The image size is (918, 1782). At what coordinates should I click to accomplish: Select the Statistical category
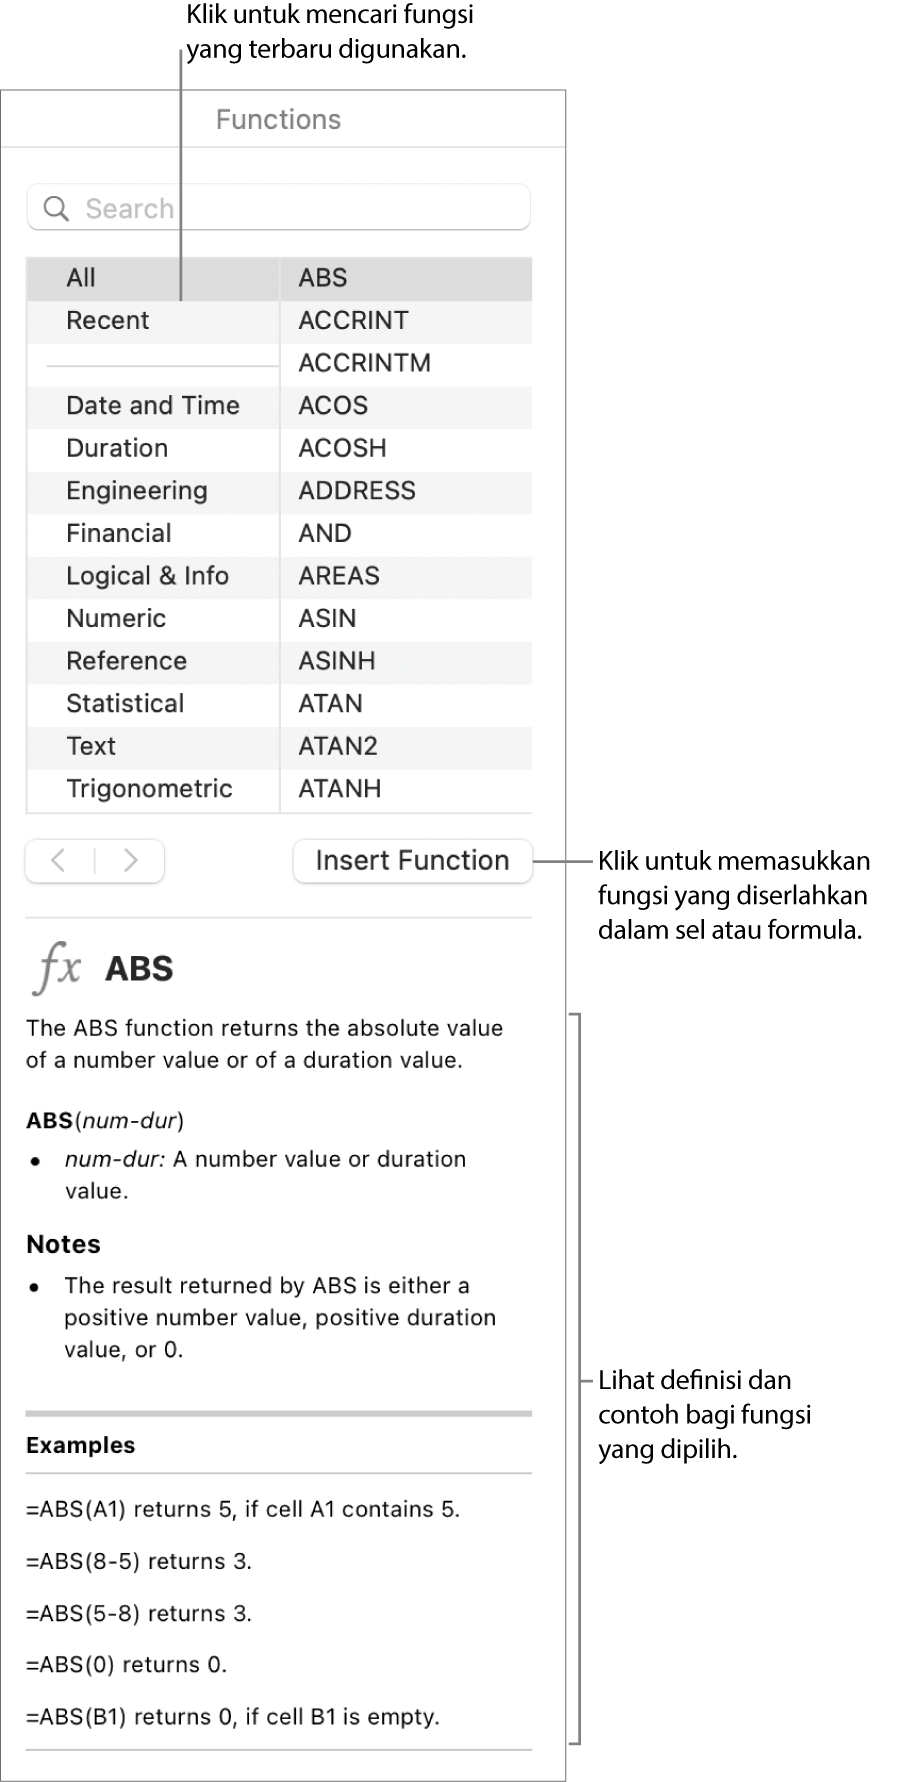click(x=125, y=704)
